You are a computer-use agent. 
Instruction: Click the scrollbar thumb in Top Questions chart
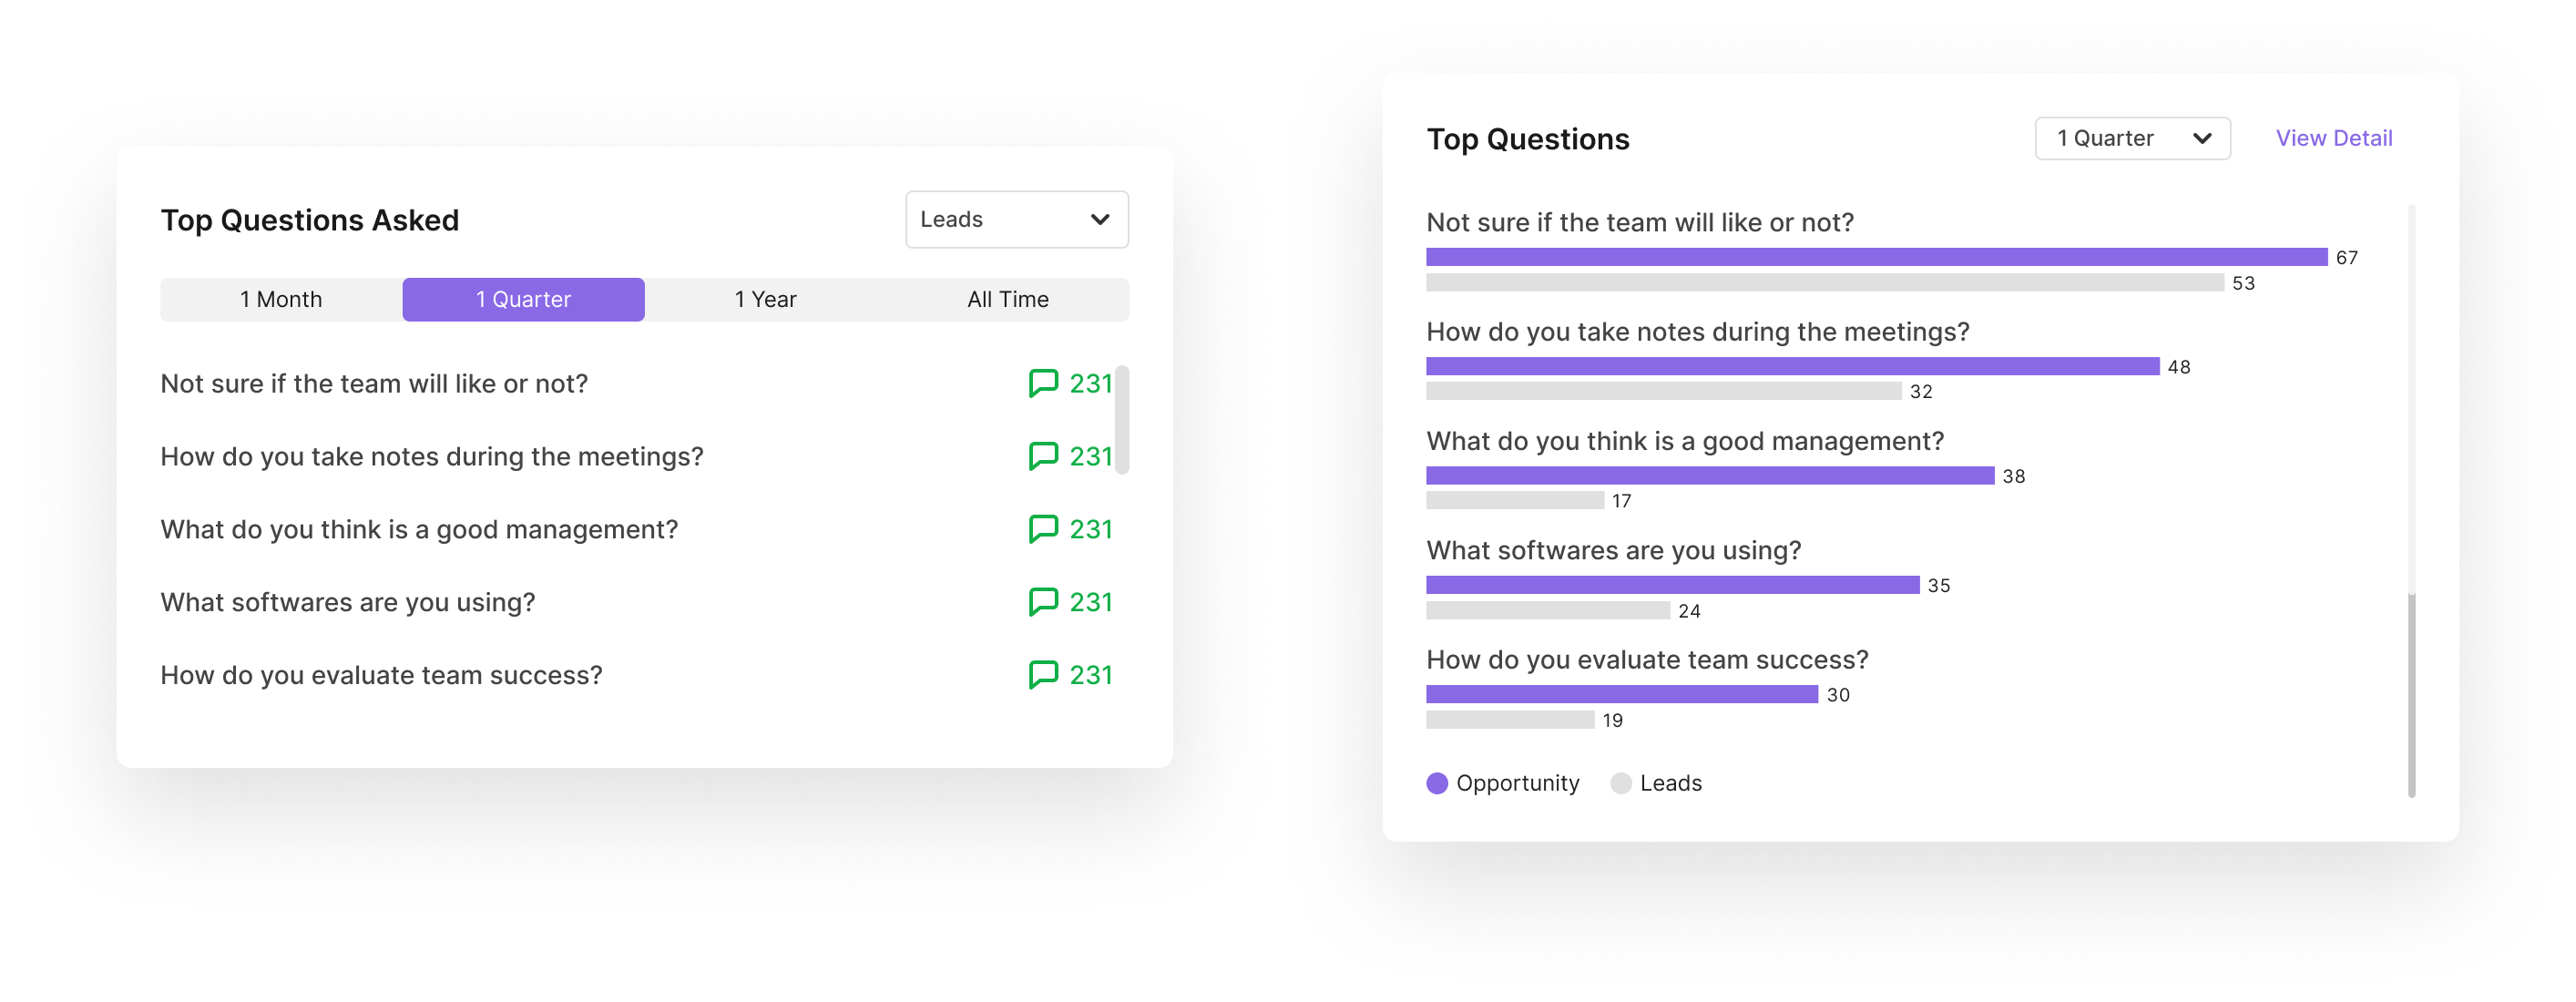click(2411, 695)
